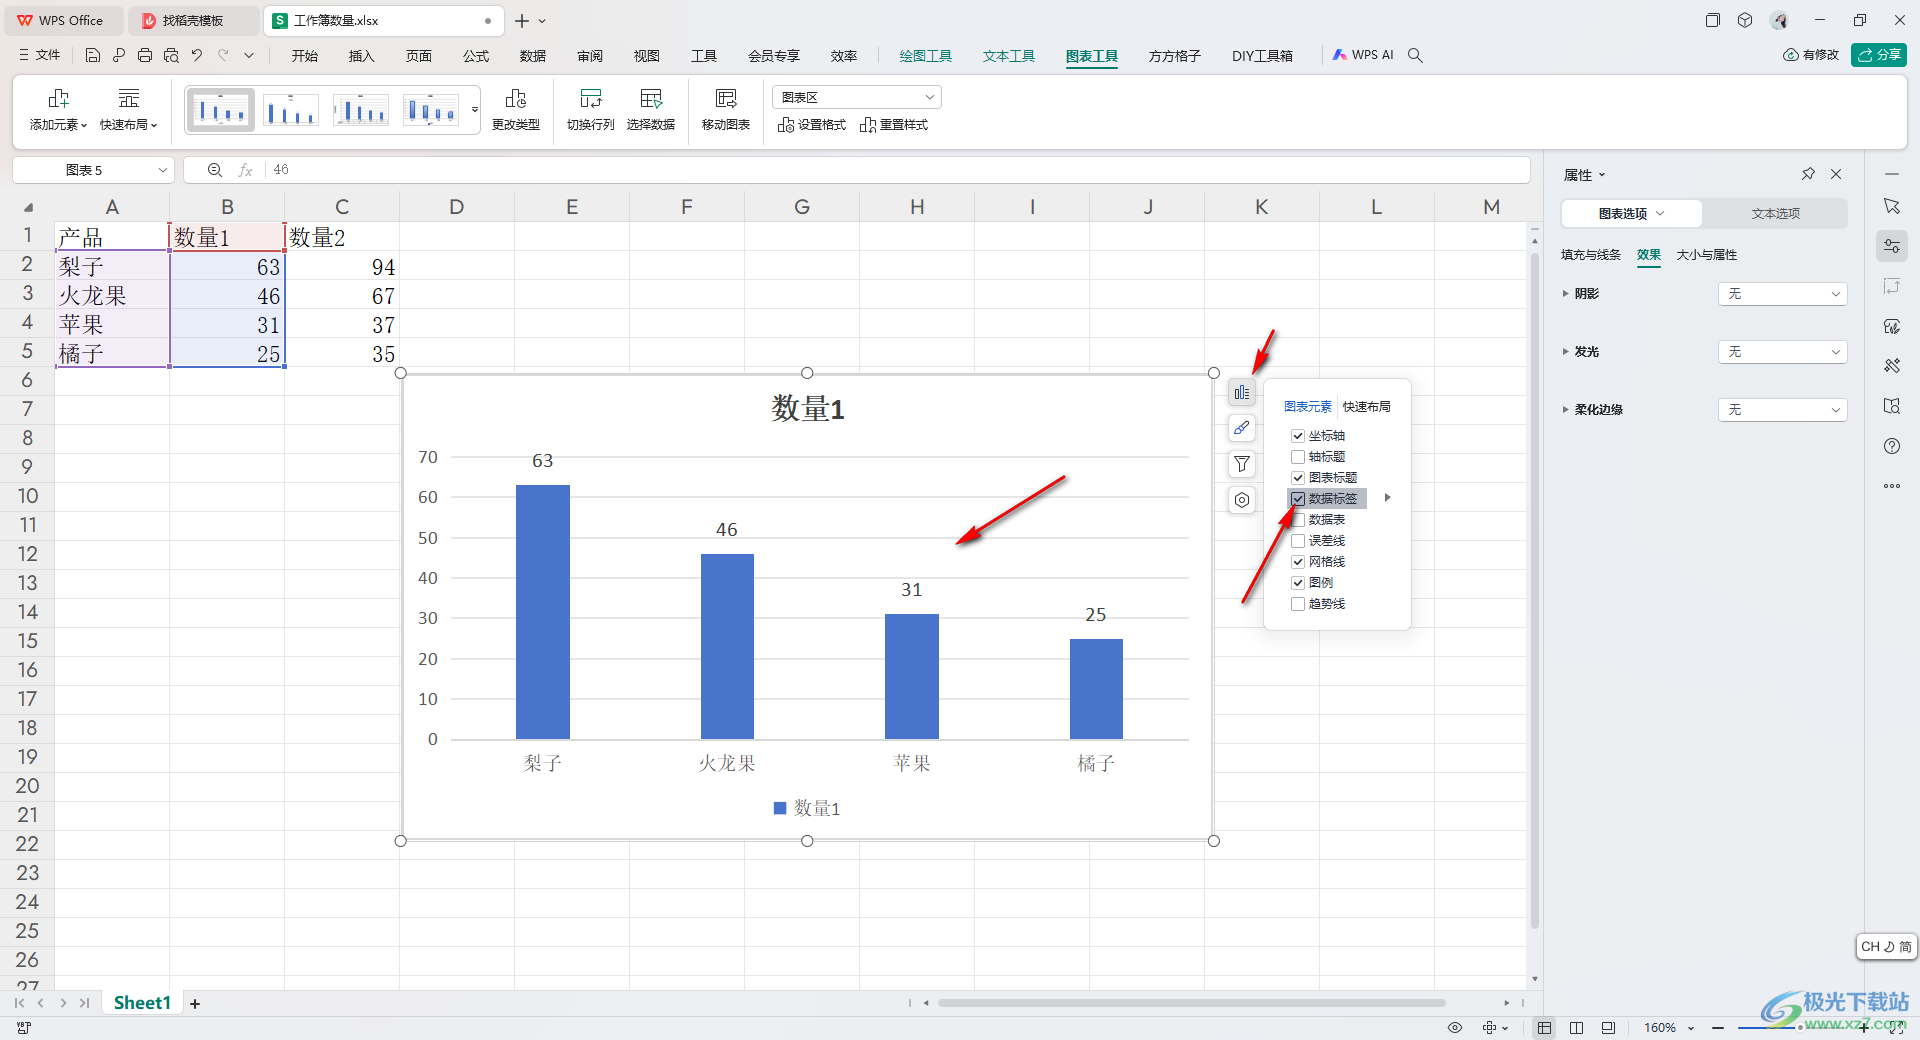Pin the Properties panel

coord(1808,174)
